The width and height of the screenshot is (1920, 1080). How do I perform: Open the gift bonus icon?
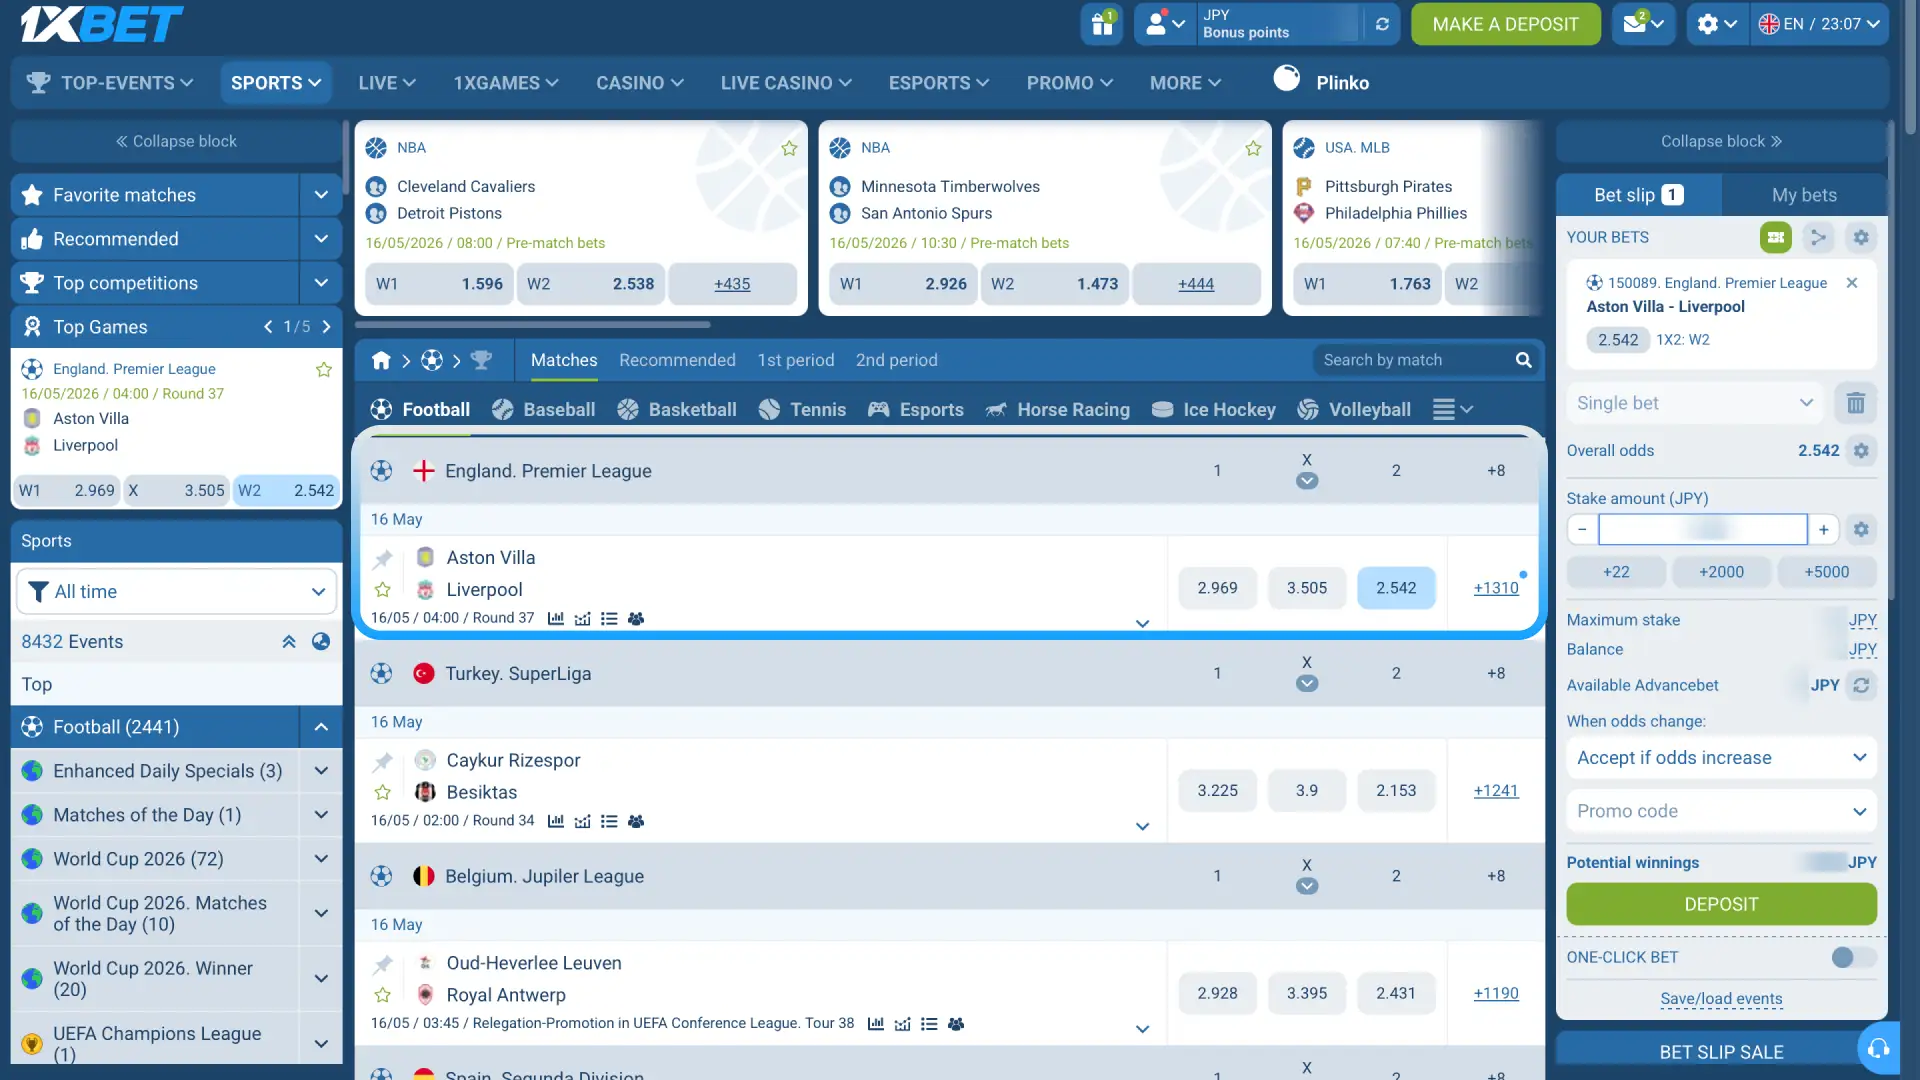tap(1102, 24)
